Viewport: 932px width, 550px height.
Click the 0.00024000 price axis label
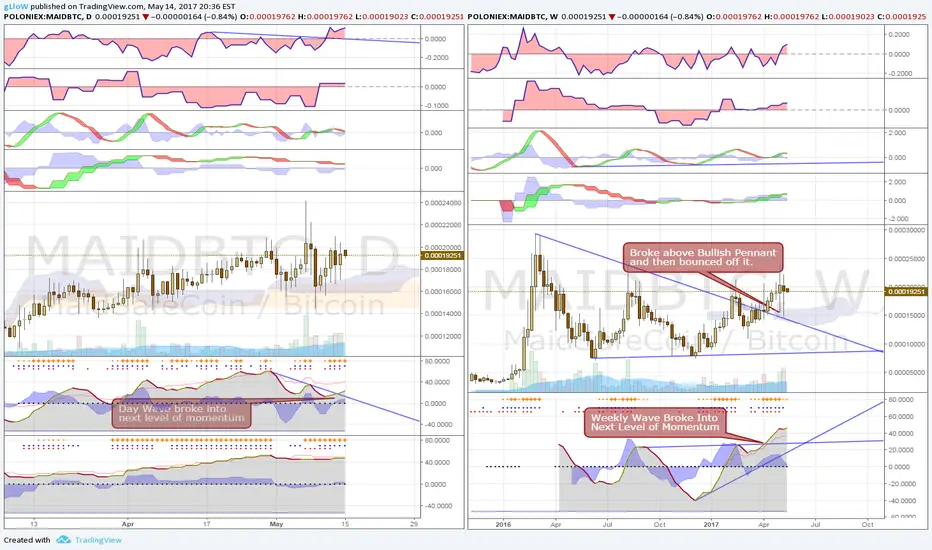coord(443,203)
